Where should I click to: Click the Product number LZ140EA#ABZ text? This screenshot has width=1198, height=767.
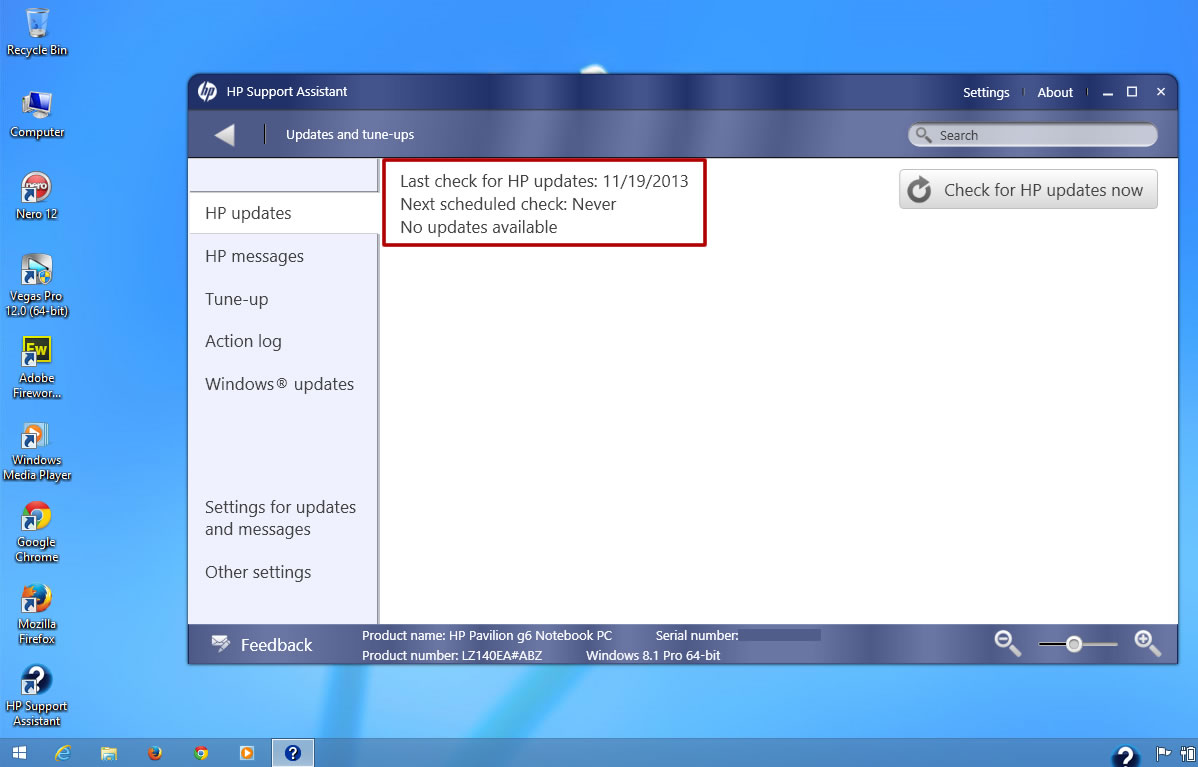452,655
